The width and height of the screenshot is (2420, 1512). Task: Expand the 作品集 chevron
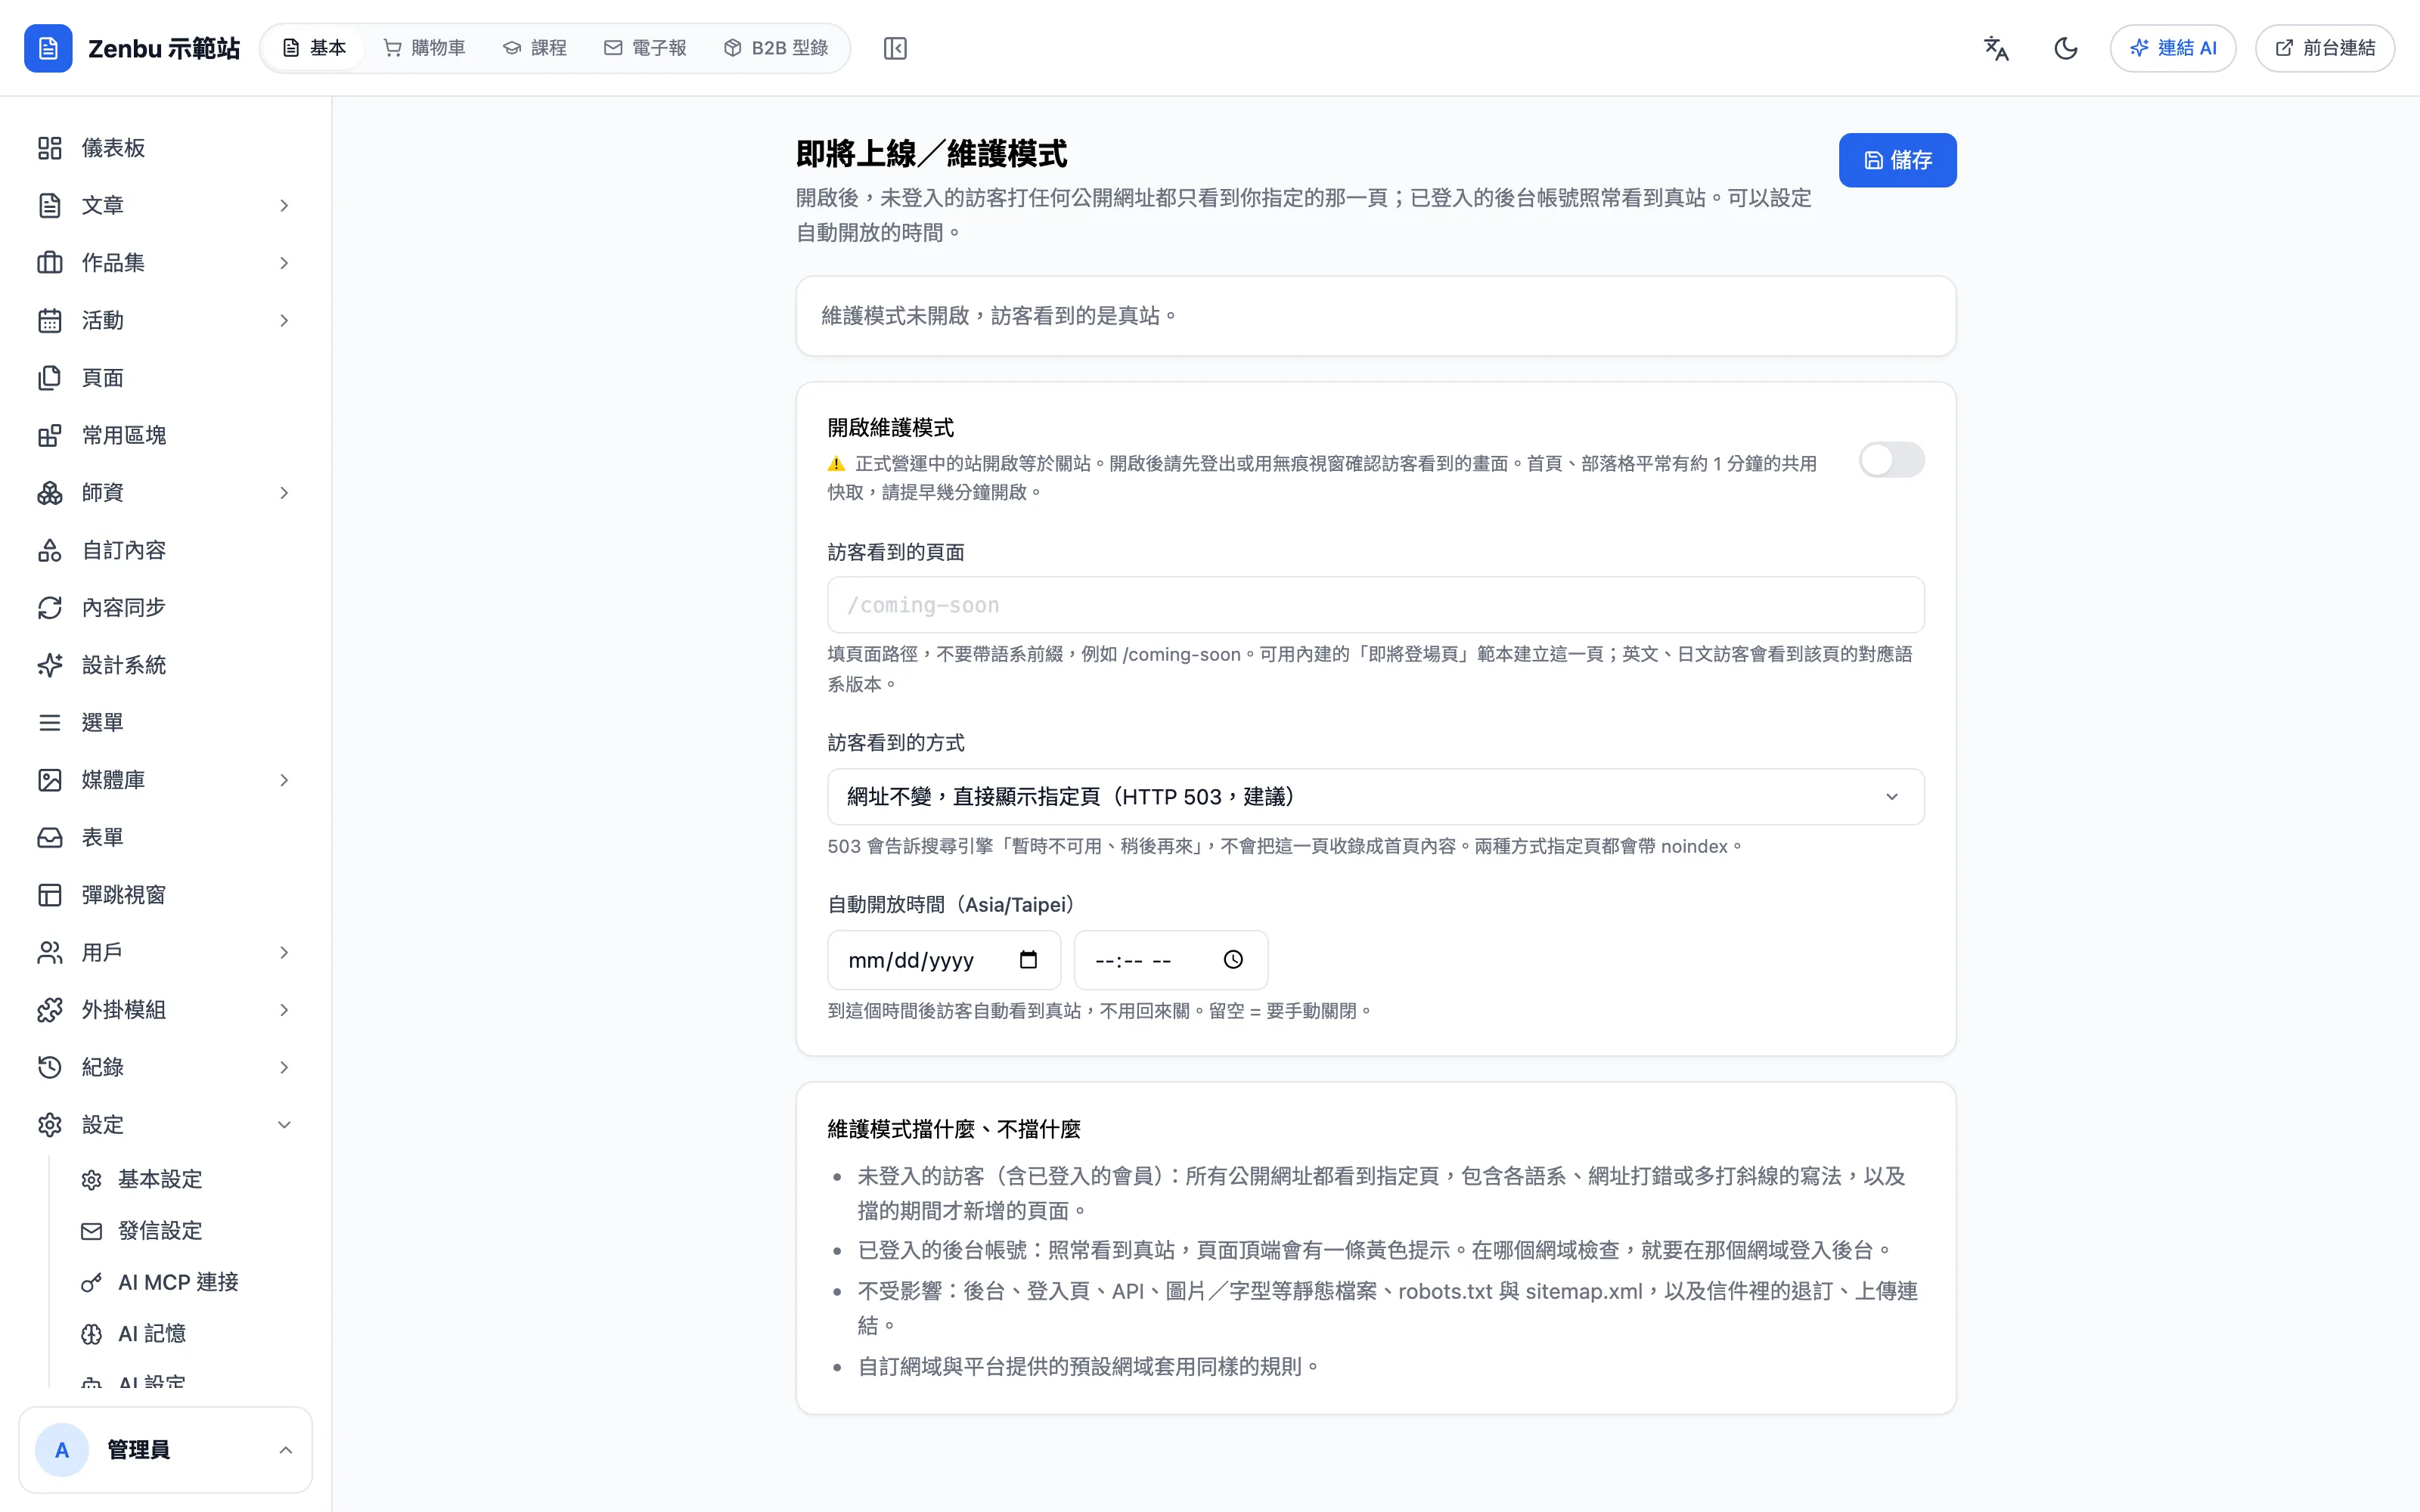click(x=284, y=263)
